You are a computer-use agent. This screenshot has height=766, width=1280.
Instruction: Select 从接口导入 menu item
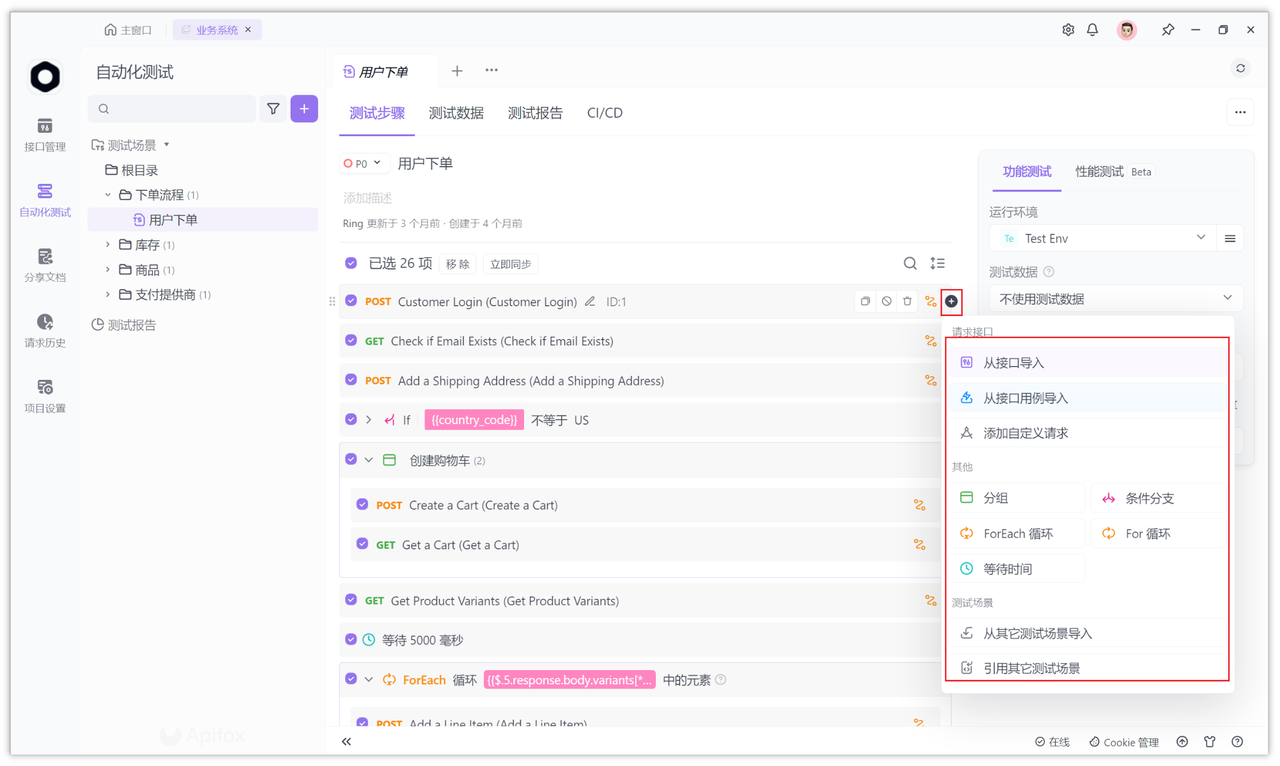pyautogui.click(x=1086, y=363)
